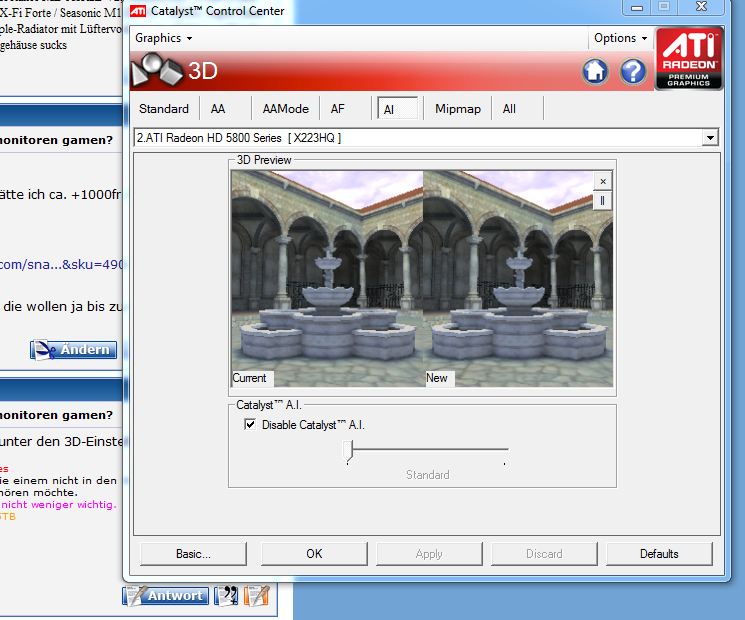The width and height of the screenshot is (745, 620).
Task: Switch to the Mipmap tab
Action: [458, 109]
